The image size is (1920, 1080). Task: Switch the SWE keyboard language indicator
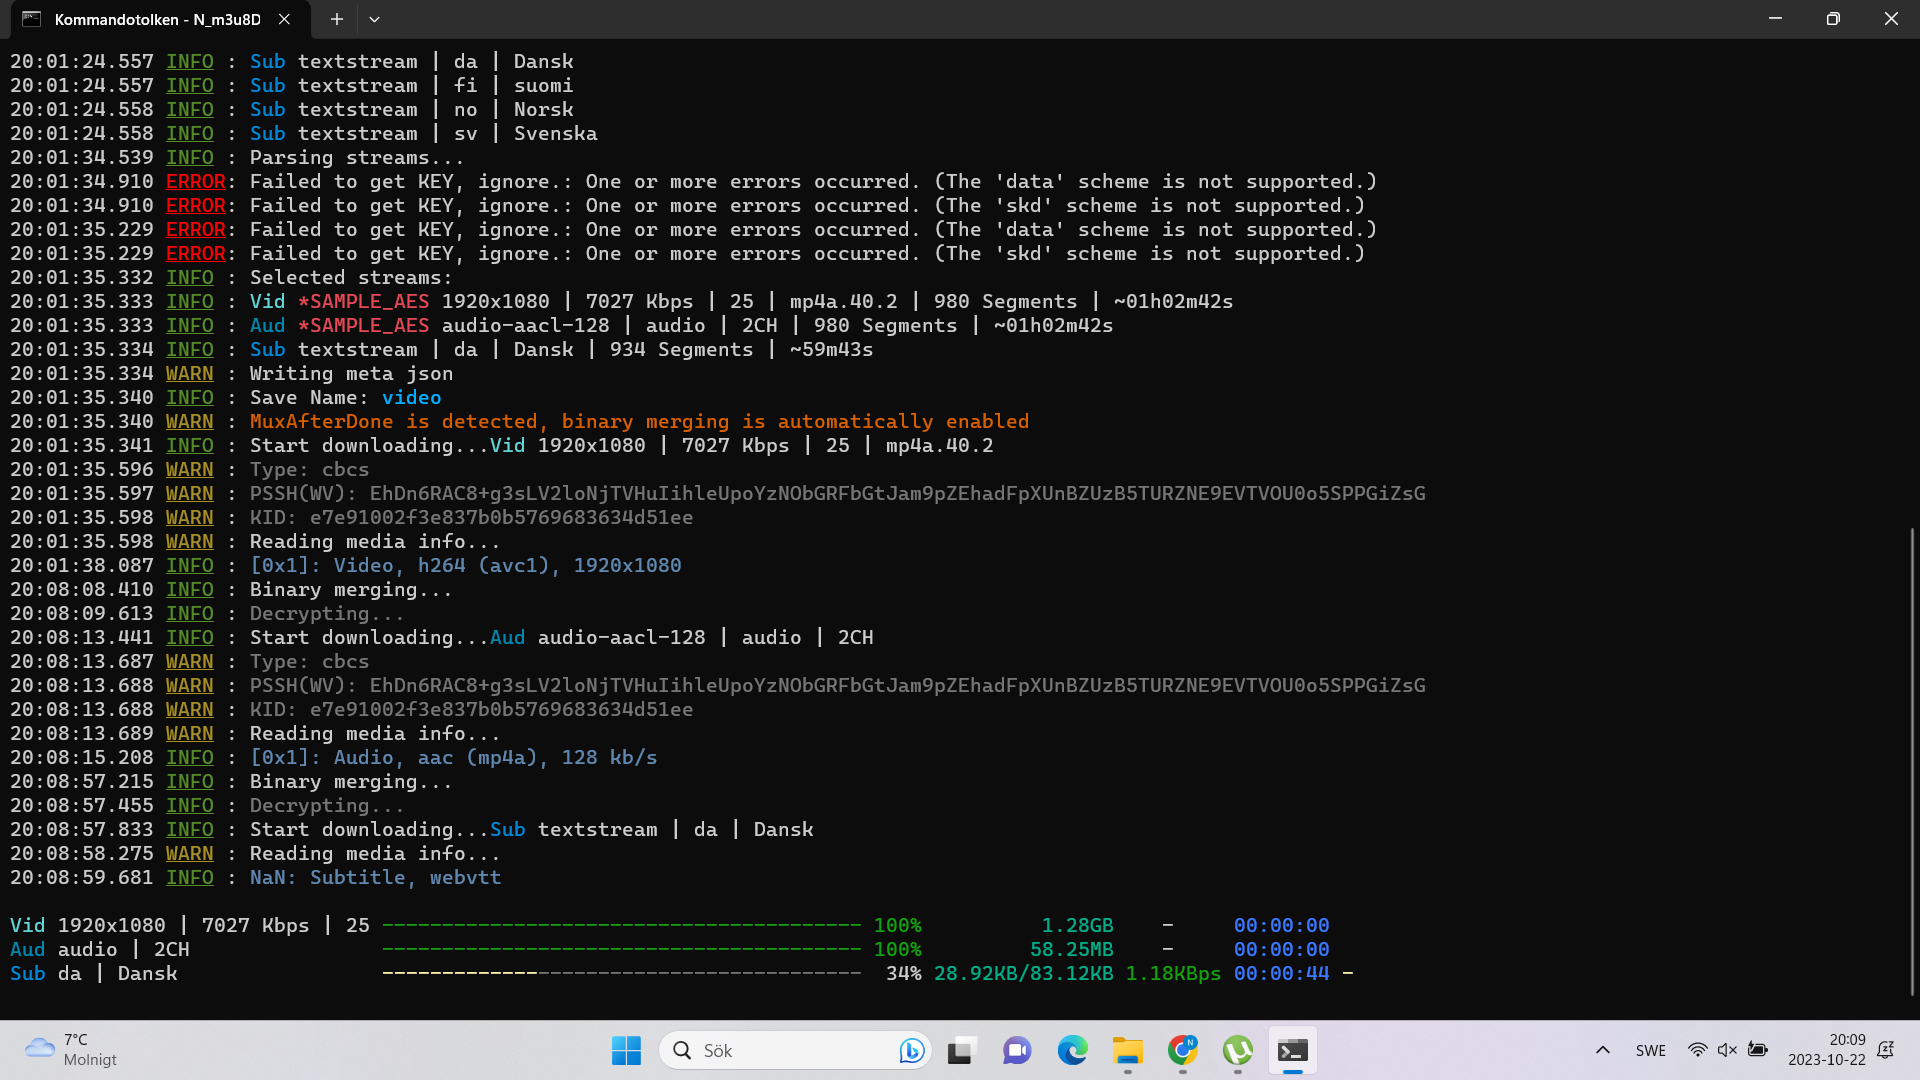(1651, 1050)
